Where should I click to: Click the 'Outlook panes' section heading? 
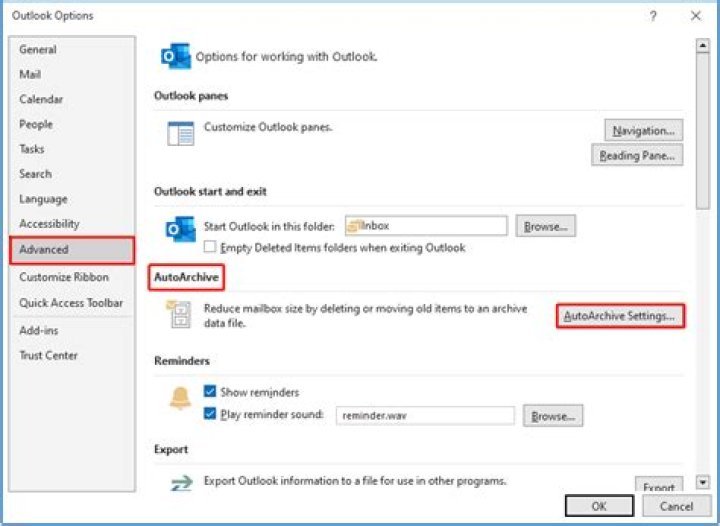click(191, 96)
